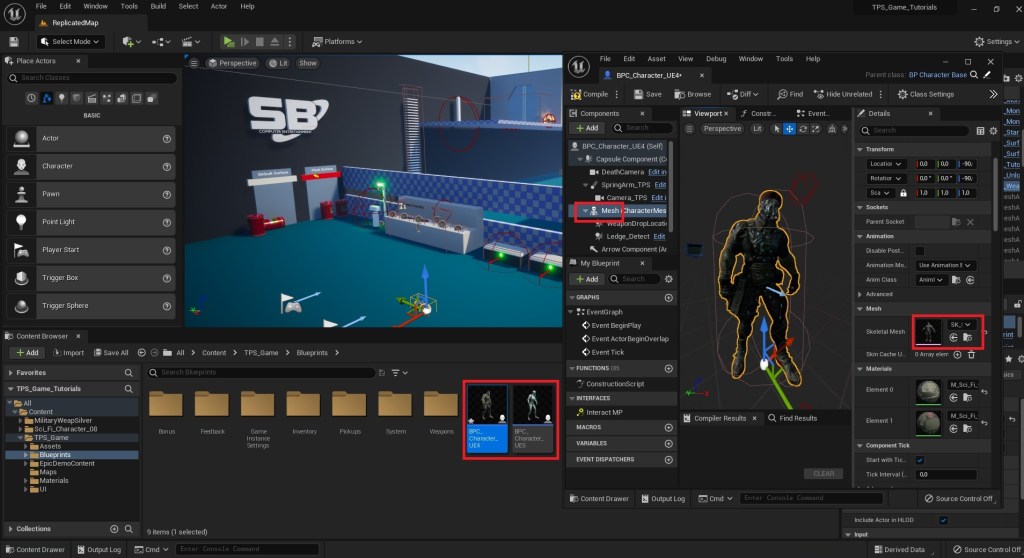Add new function with plus icon in Functions
This screenshot has width=1024, height=558.
point(668,368)
